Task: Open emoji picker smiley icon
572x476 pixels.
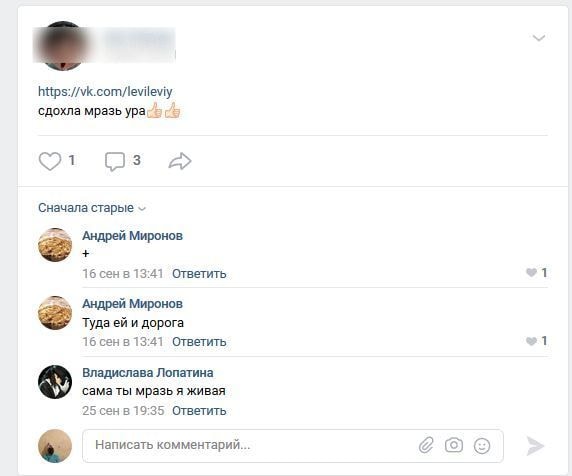Action: click(x=482, y=446)
